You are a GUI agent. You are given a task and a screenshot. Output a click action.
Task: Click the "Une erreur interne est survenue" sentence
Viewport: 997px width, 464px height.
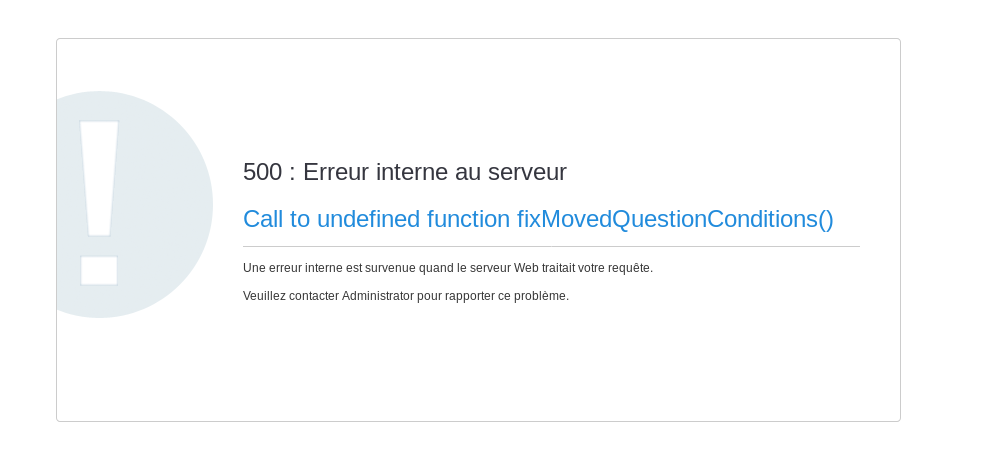tap(447, 268)
